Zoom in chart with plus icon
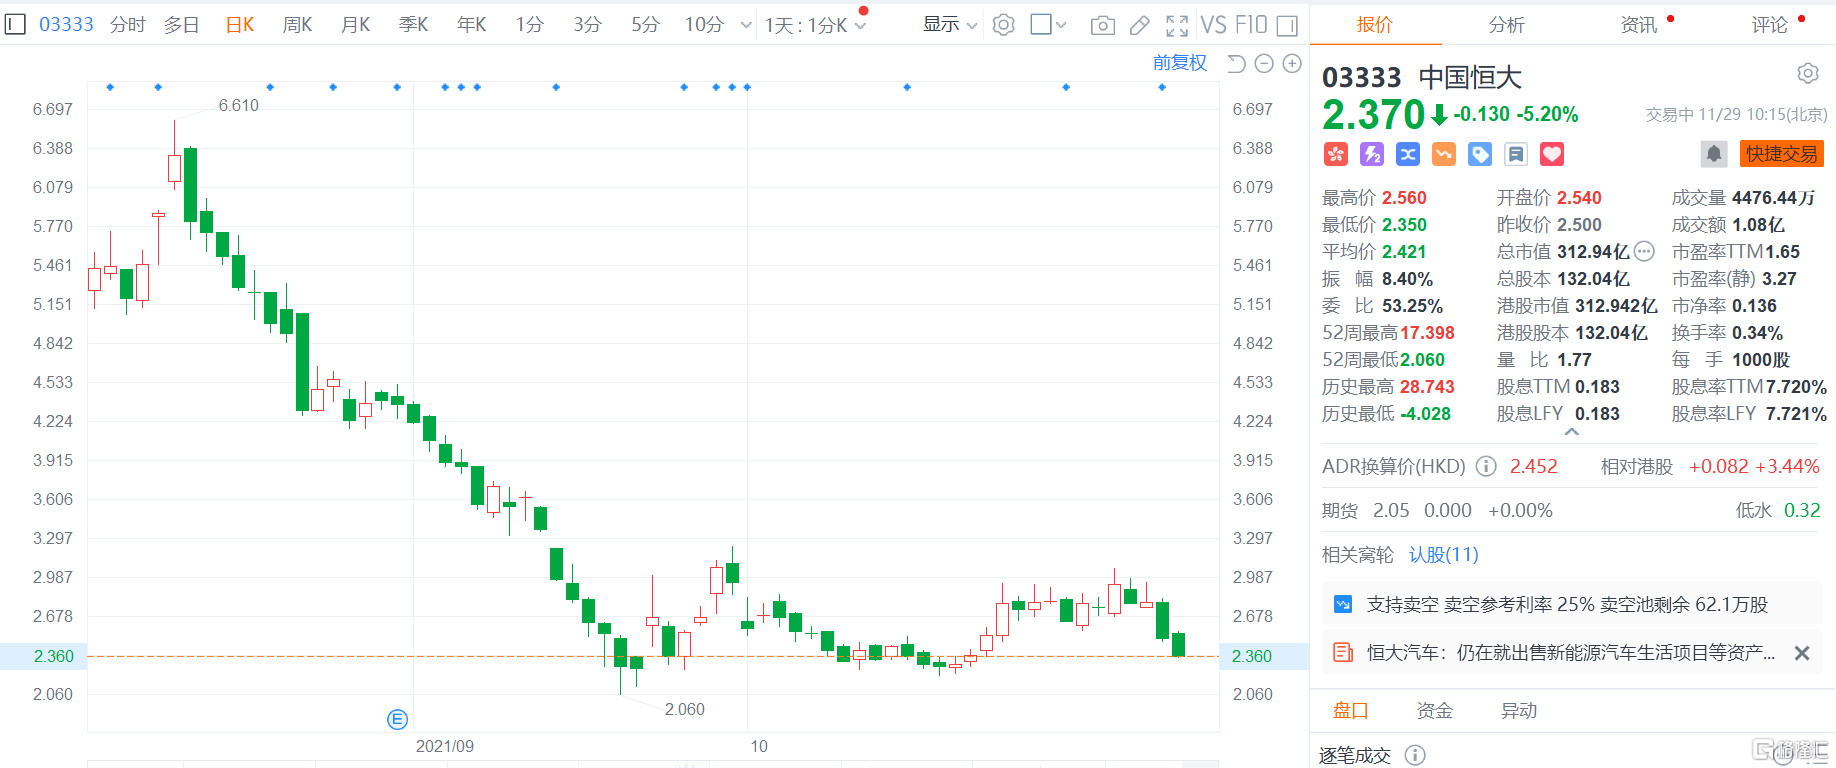Image resolution: width=1836 pixels, height=768 pixels. point(1292,64)
